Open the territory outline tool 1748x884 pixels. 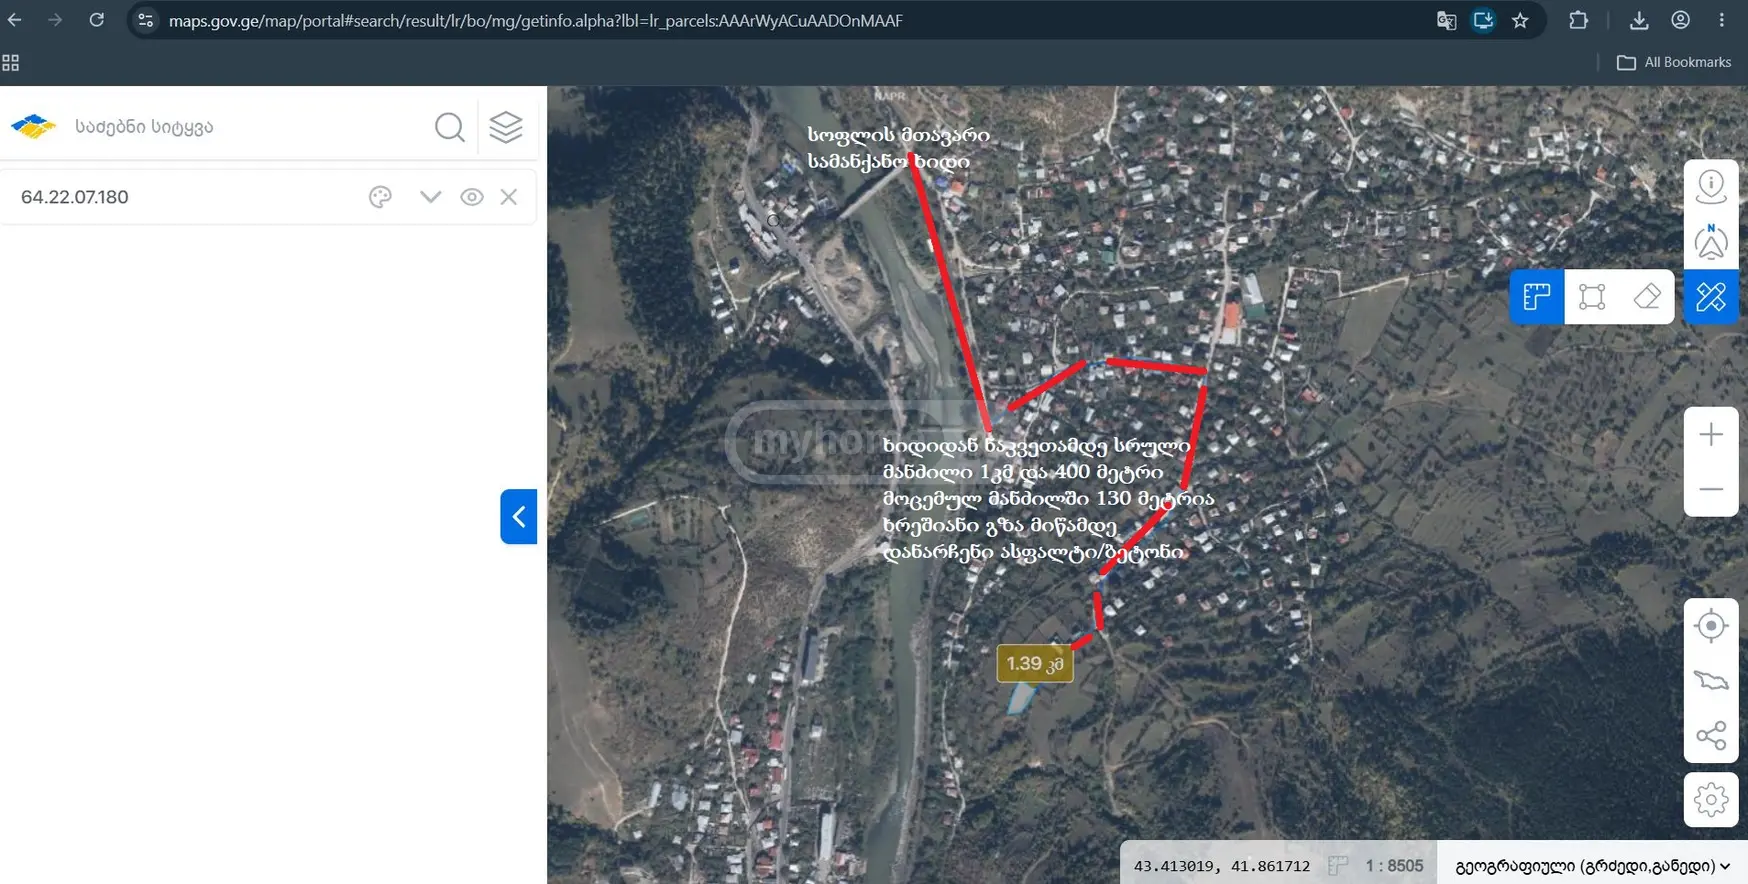coord(1711,681)
